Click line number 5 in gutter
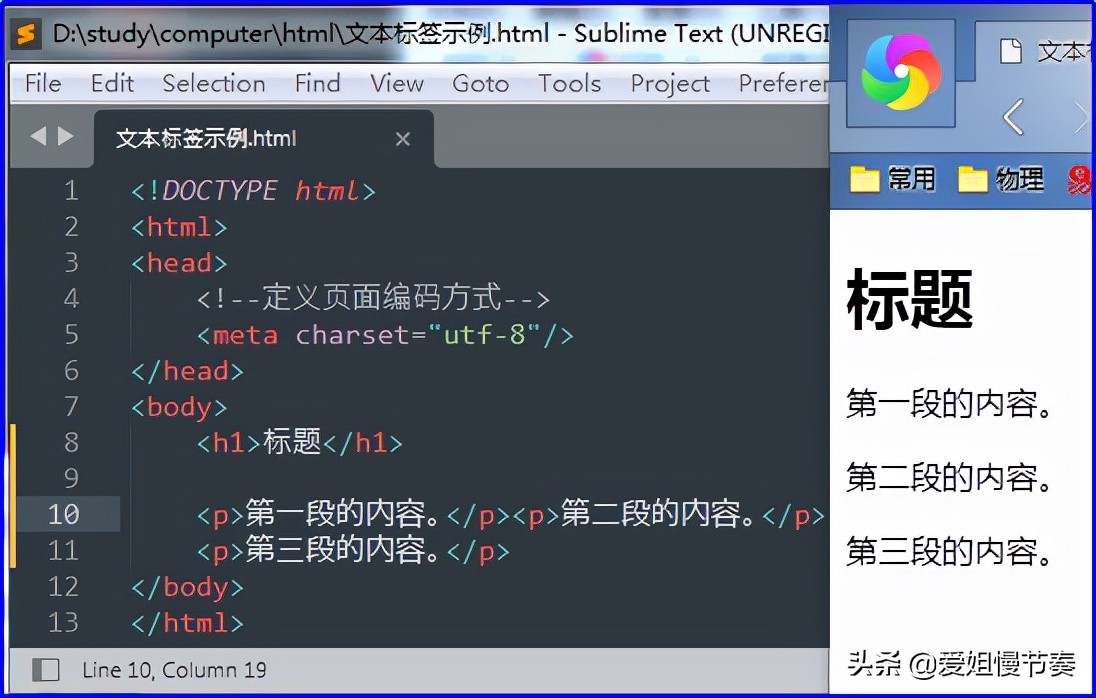 click(71, 335)
